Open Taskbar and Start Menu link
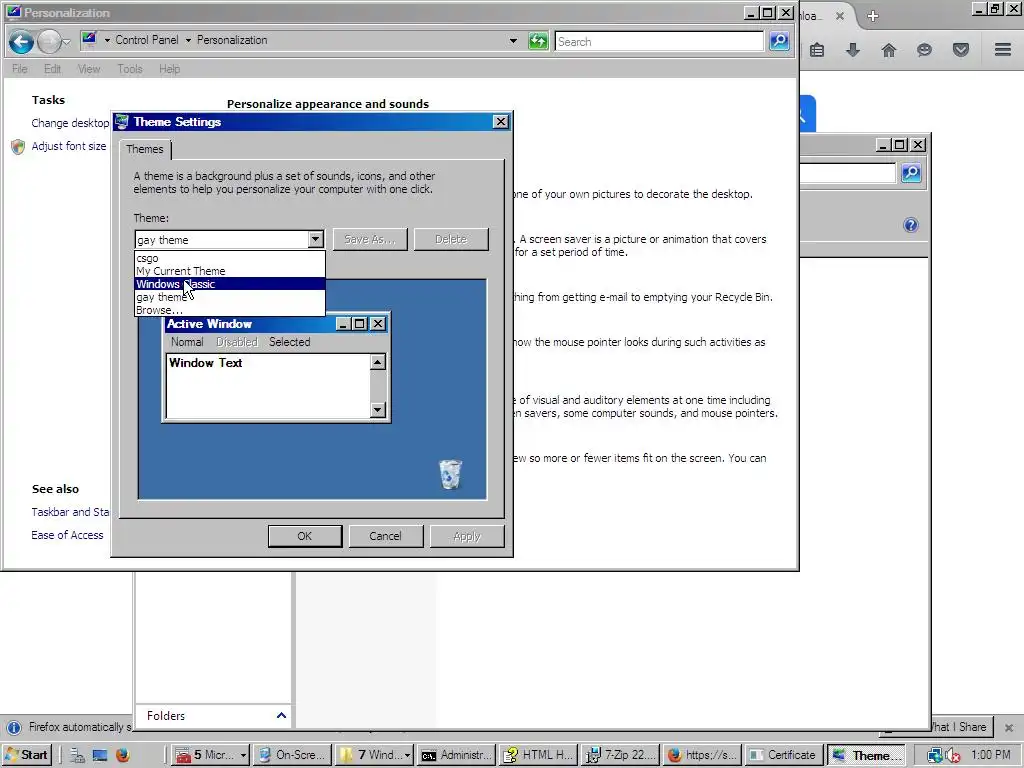 coord(71,512)
